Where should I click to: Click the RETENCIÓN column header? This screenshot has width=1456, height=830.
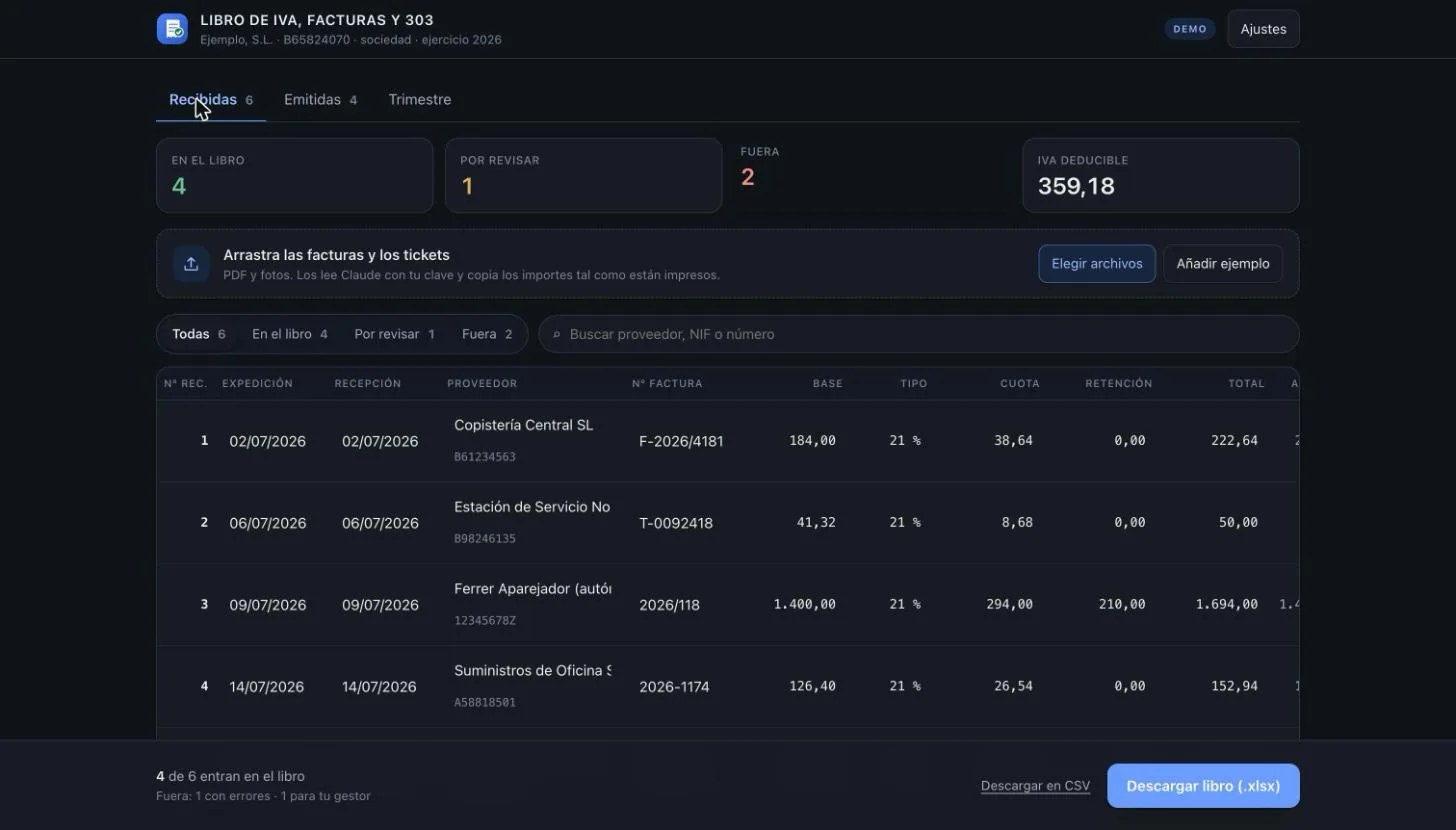1119,384
